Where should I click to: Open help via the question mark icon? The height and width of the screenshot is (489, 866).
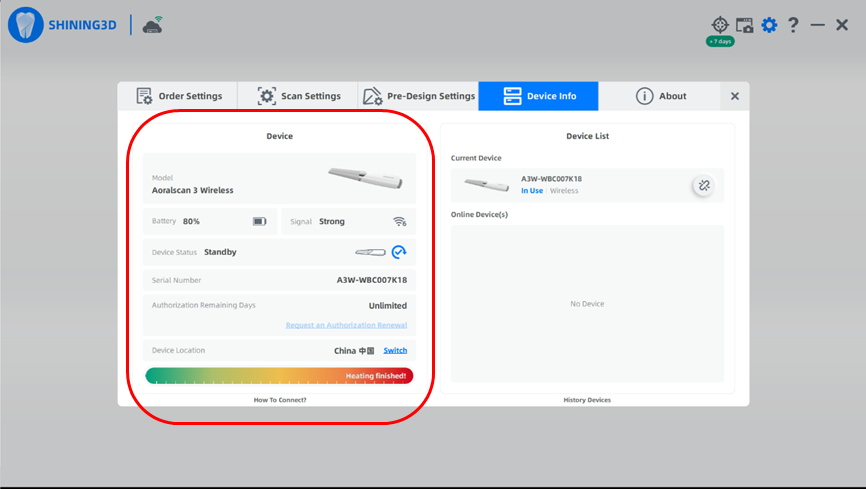tap(793, 25)
